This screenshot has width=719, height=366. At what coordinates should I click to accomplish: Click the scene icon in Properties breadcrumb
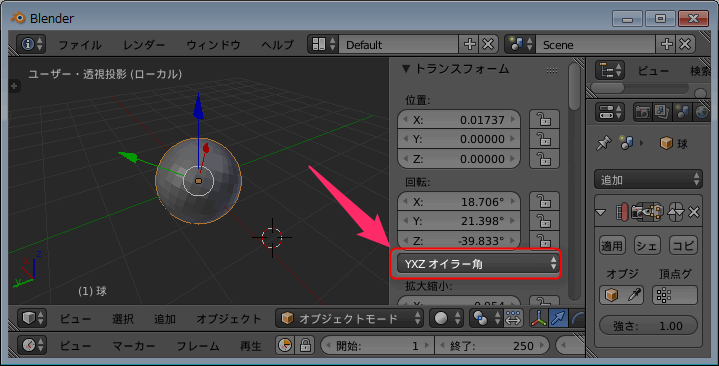click(626, 144)
